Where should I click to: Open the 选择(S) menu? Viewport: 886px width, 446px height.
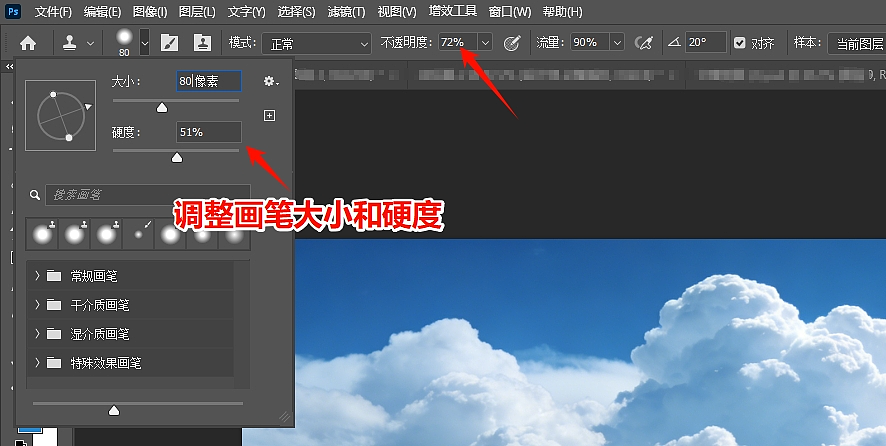pyautogui.click(x=297, y=11)
